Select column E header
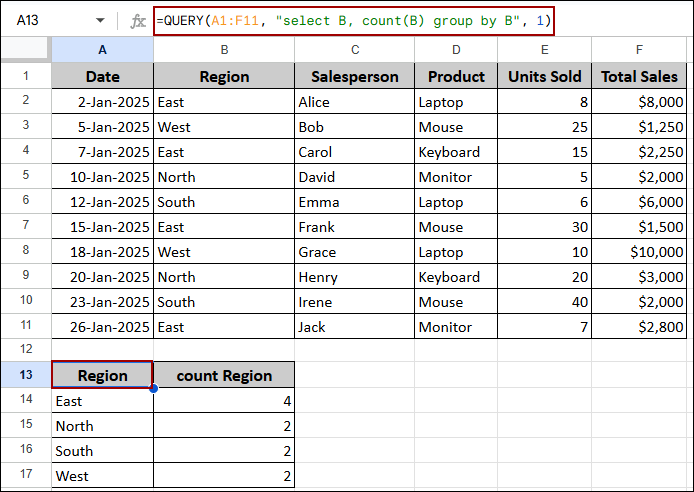 [544, 50]
